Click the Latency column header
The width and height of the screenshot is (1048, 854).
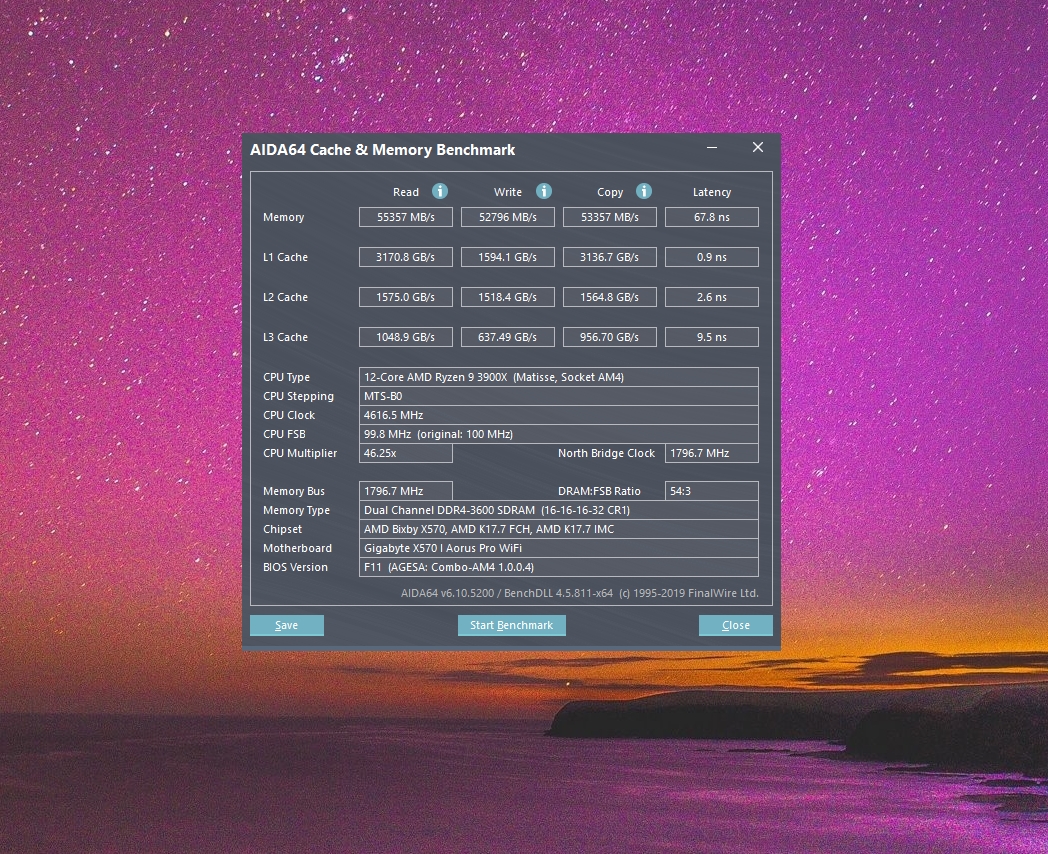tap(712, 192)
